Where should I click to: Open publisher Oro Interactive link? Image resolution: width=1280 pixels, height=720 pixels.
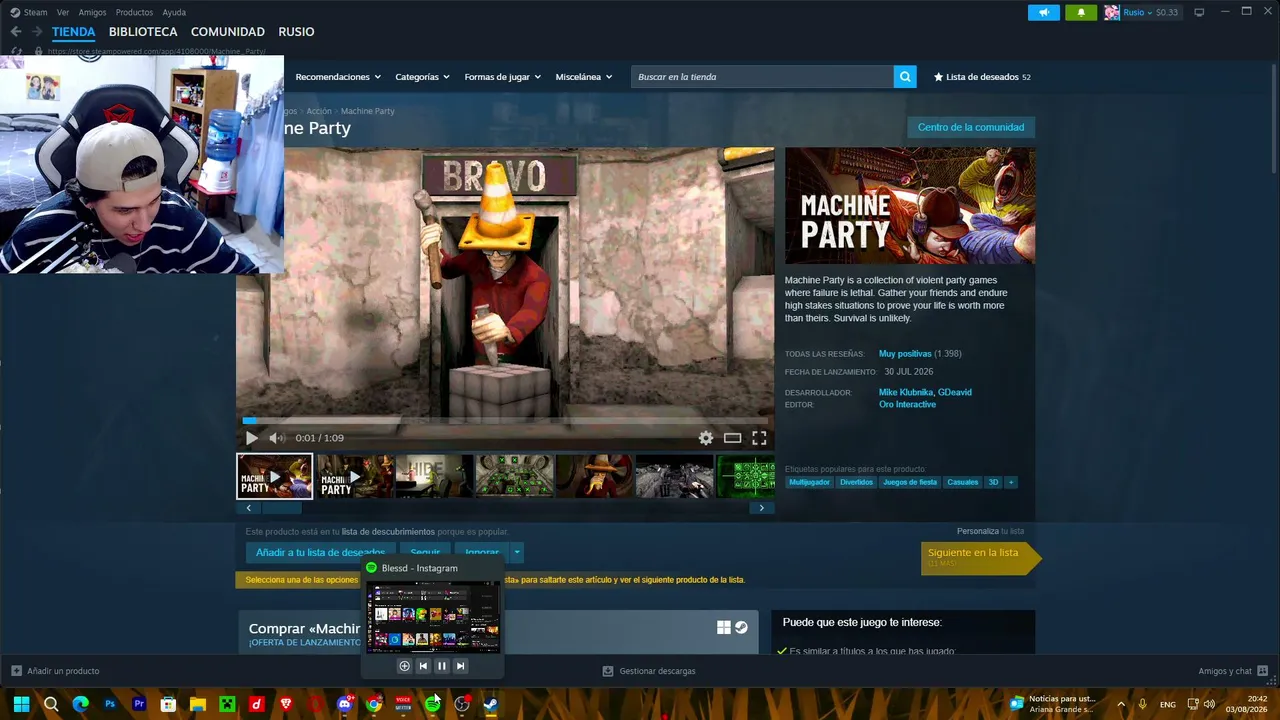pyautogui.click(x=907, y=404)
